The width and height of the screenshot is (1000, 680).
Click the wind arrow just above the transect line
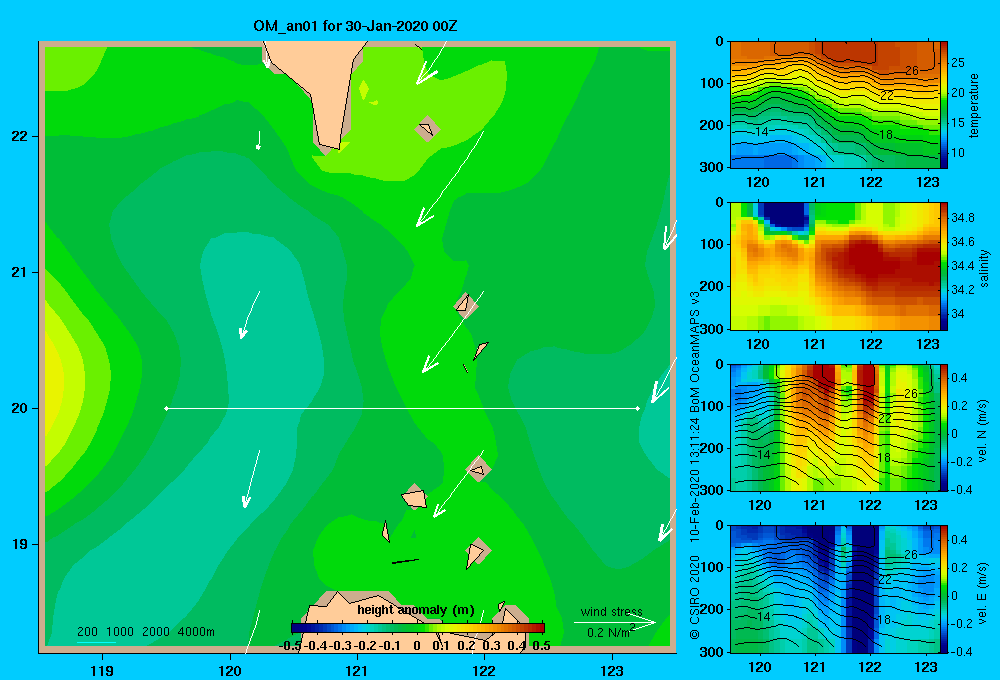coord(452,332)
